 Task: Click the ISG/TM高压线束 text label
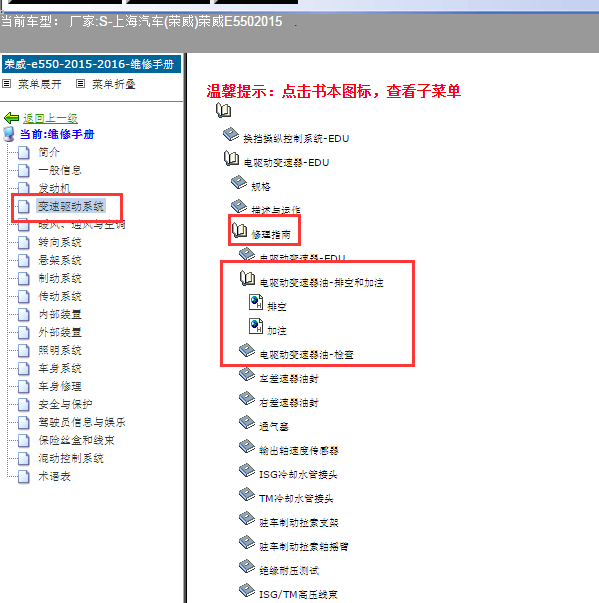tap(298, 595)
